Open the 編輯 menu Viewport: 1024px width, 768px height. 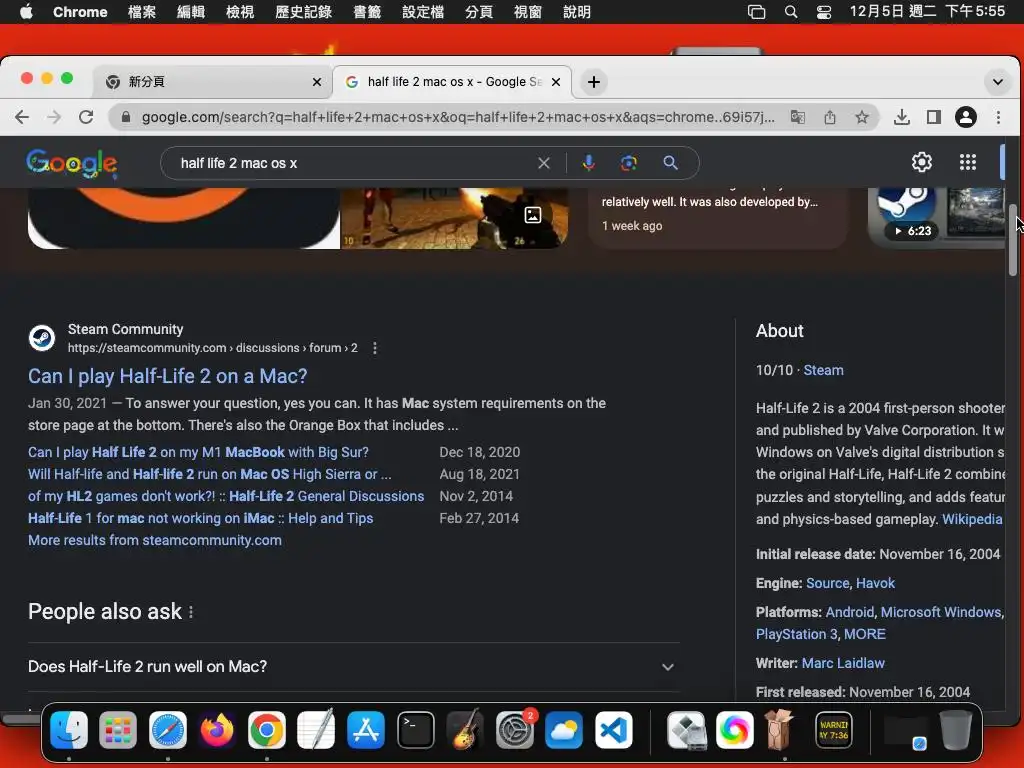[191, 12]
